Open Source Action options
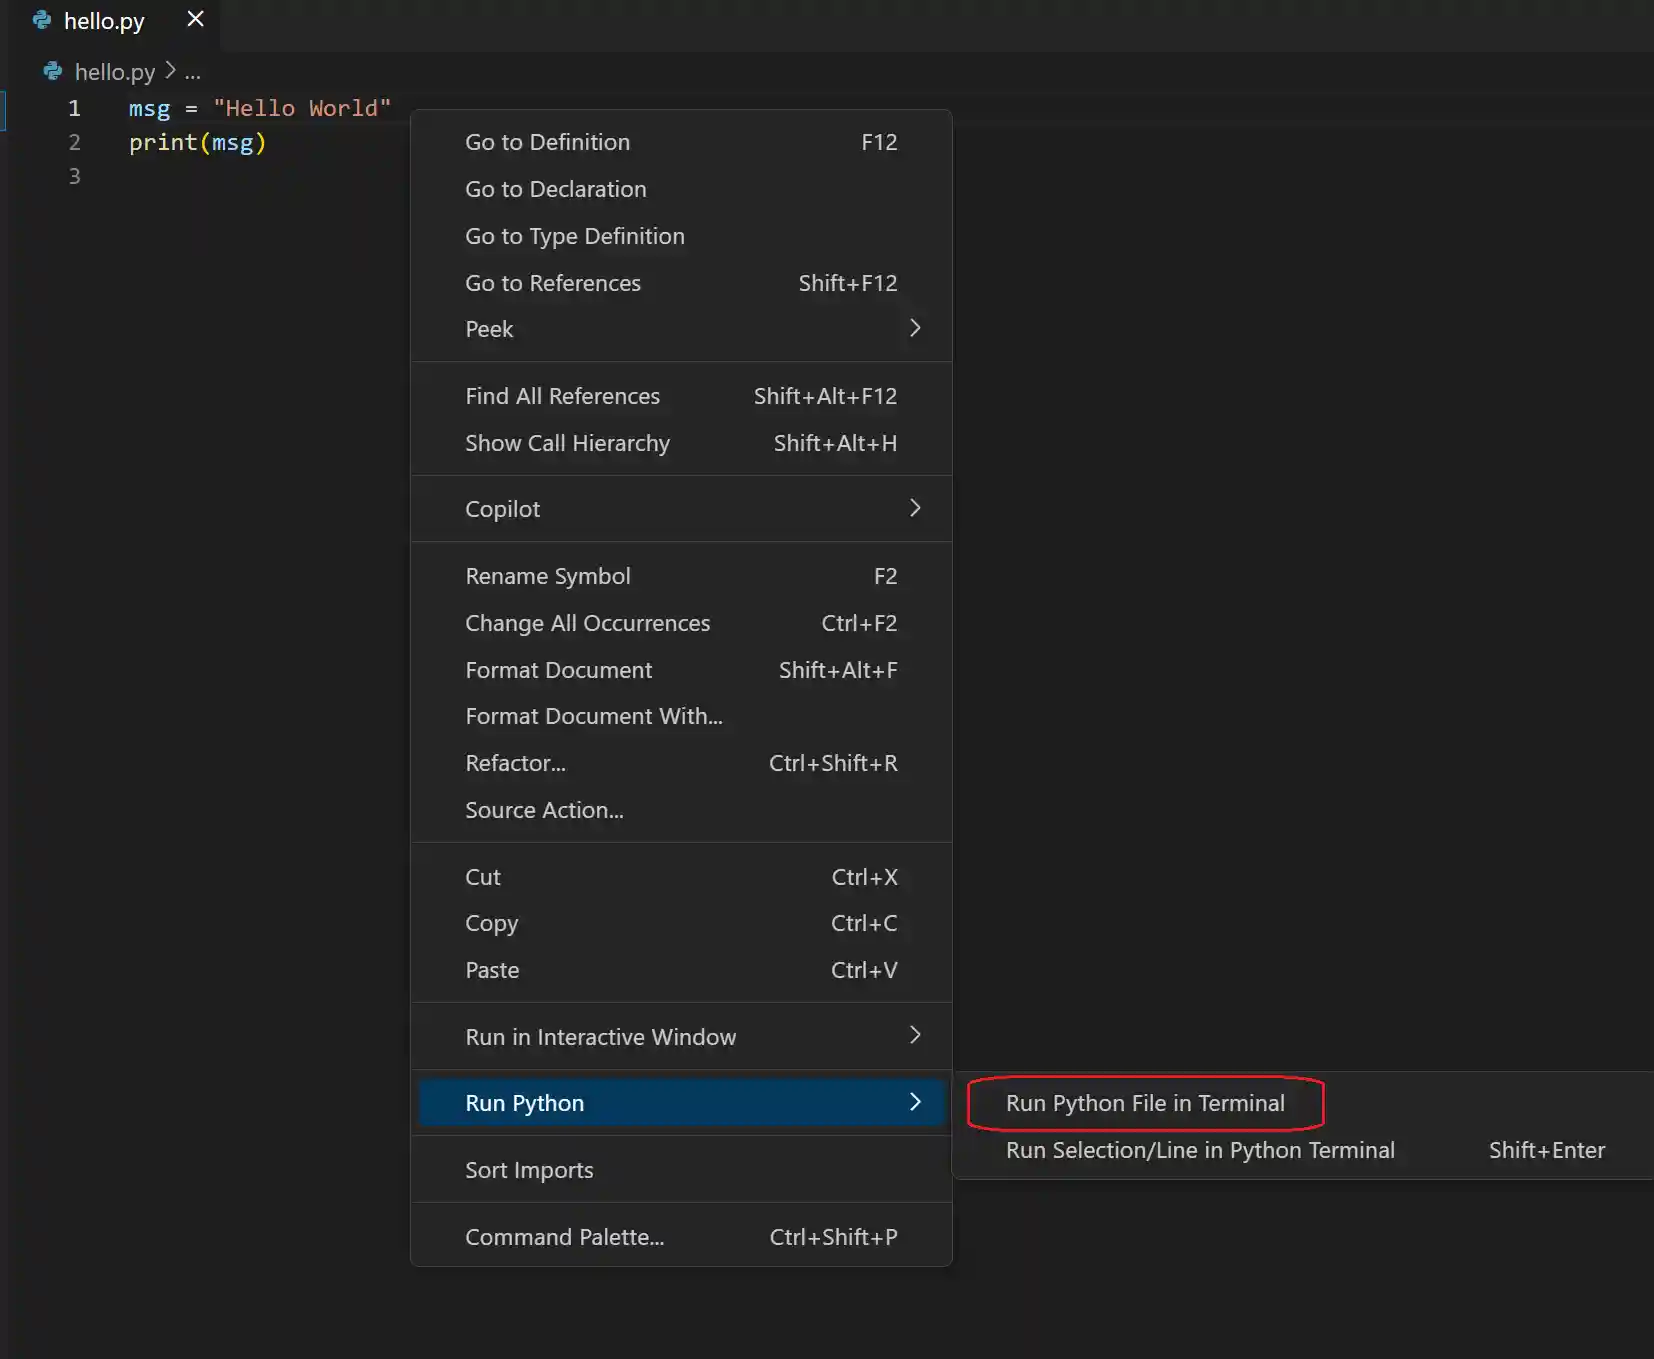The width and height of the screenshot is (1654, 1359). coord(543,810)
